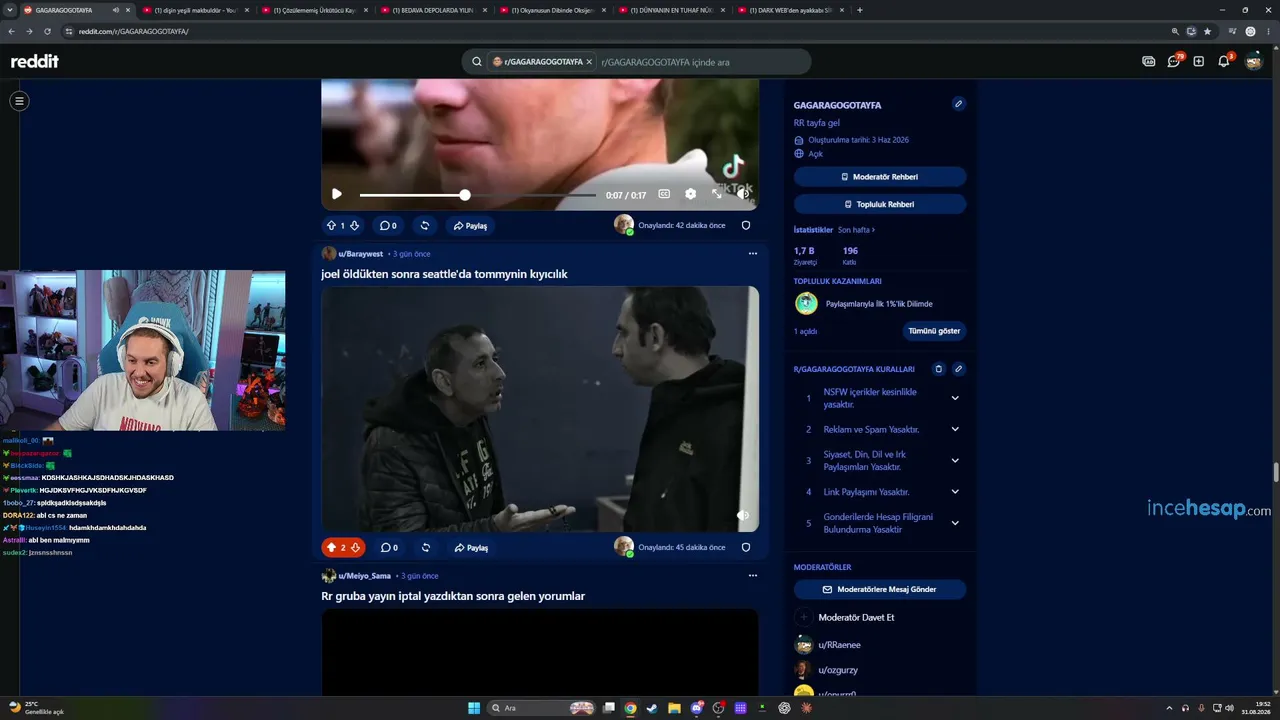Open the post titled joel öldükten sonra
1280x720 pixels.
tap(444, 274)
